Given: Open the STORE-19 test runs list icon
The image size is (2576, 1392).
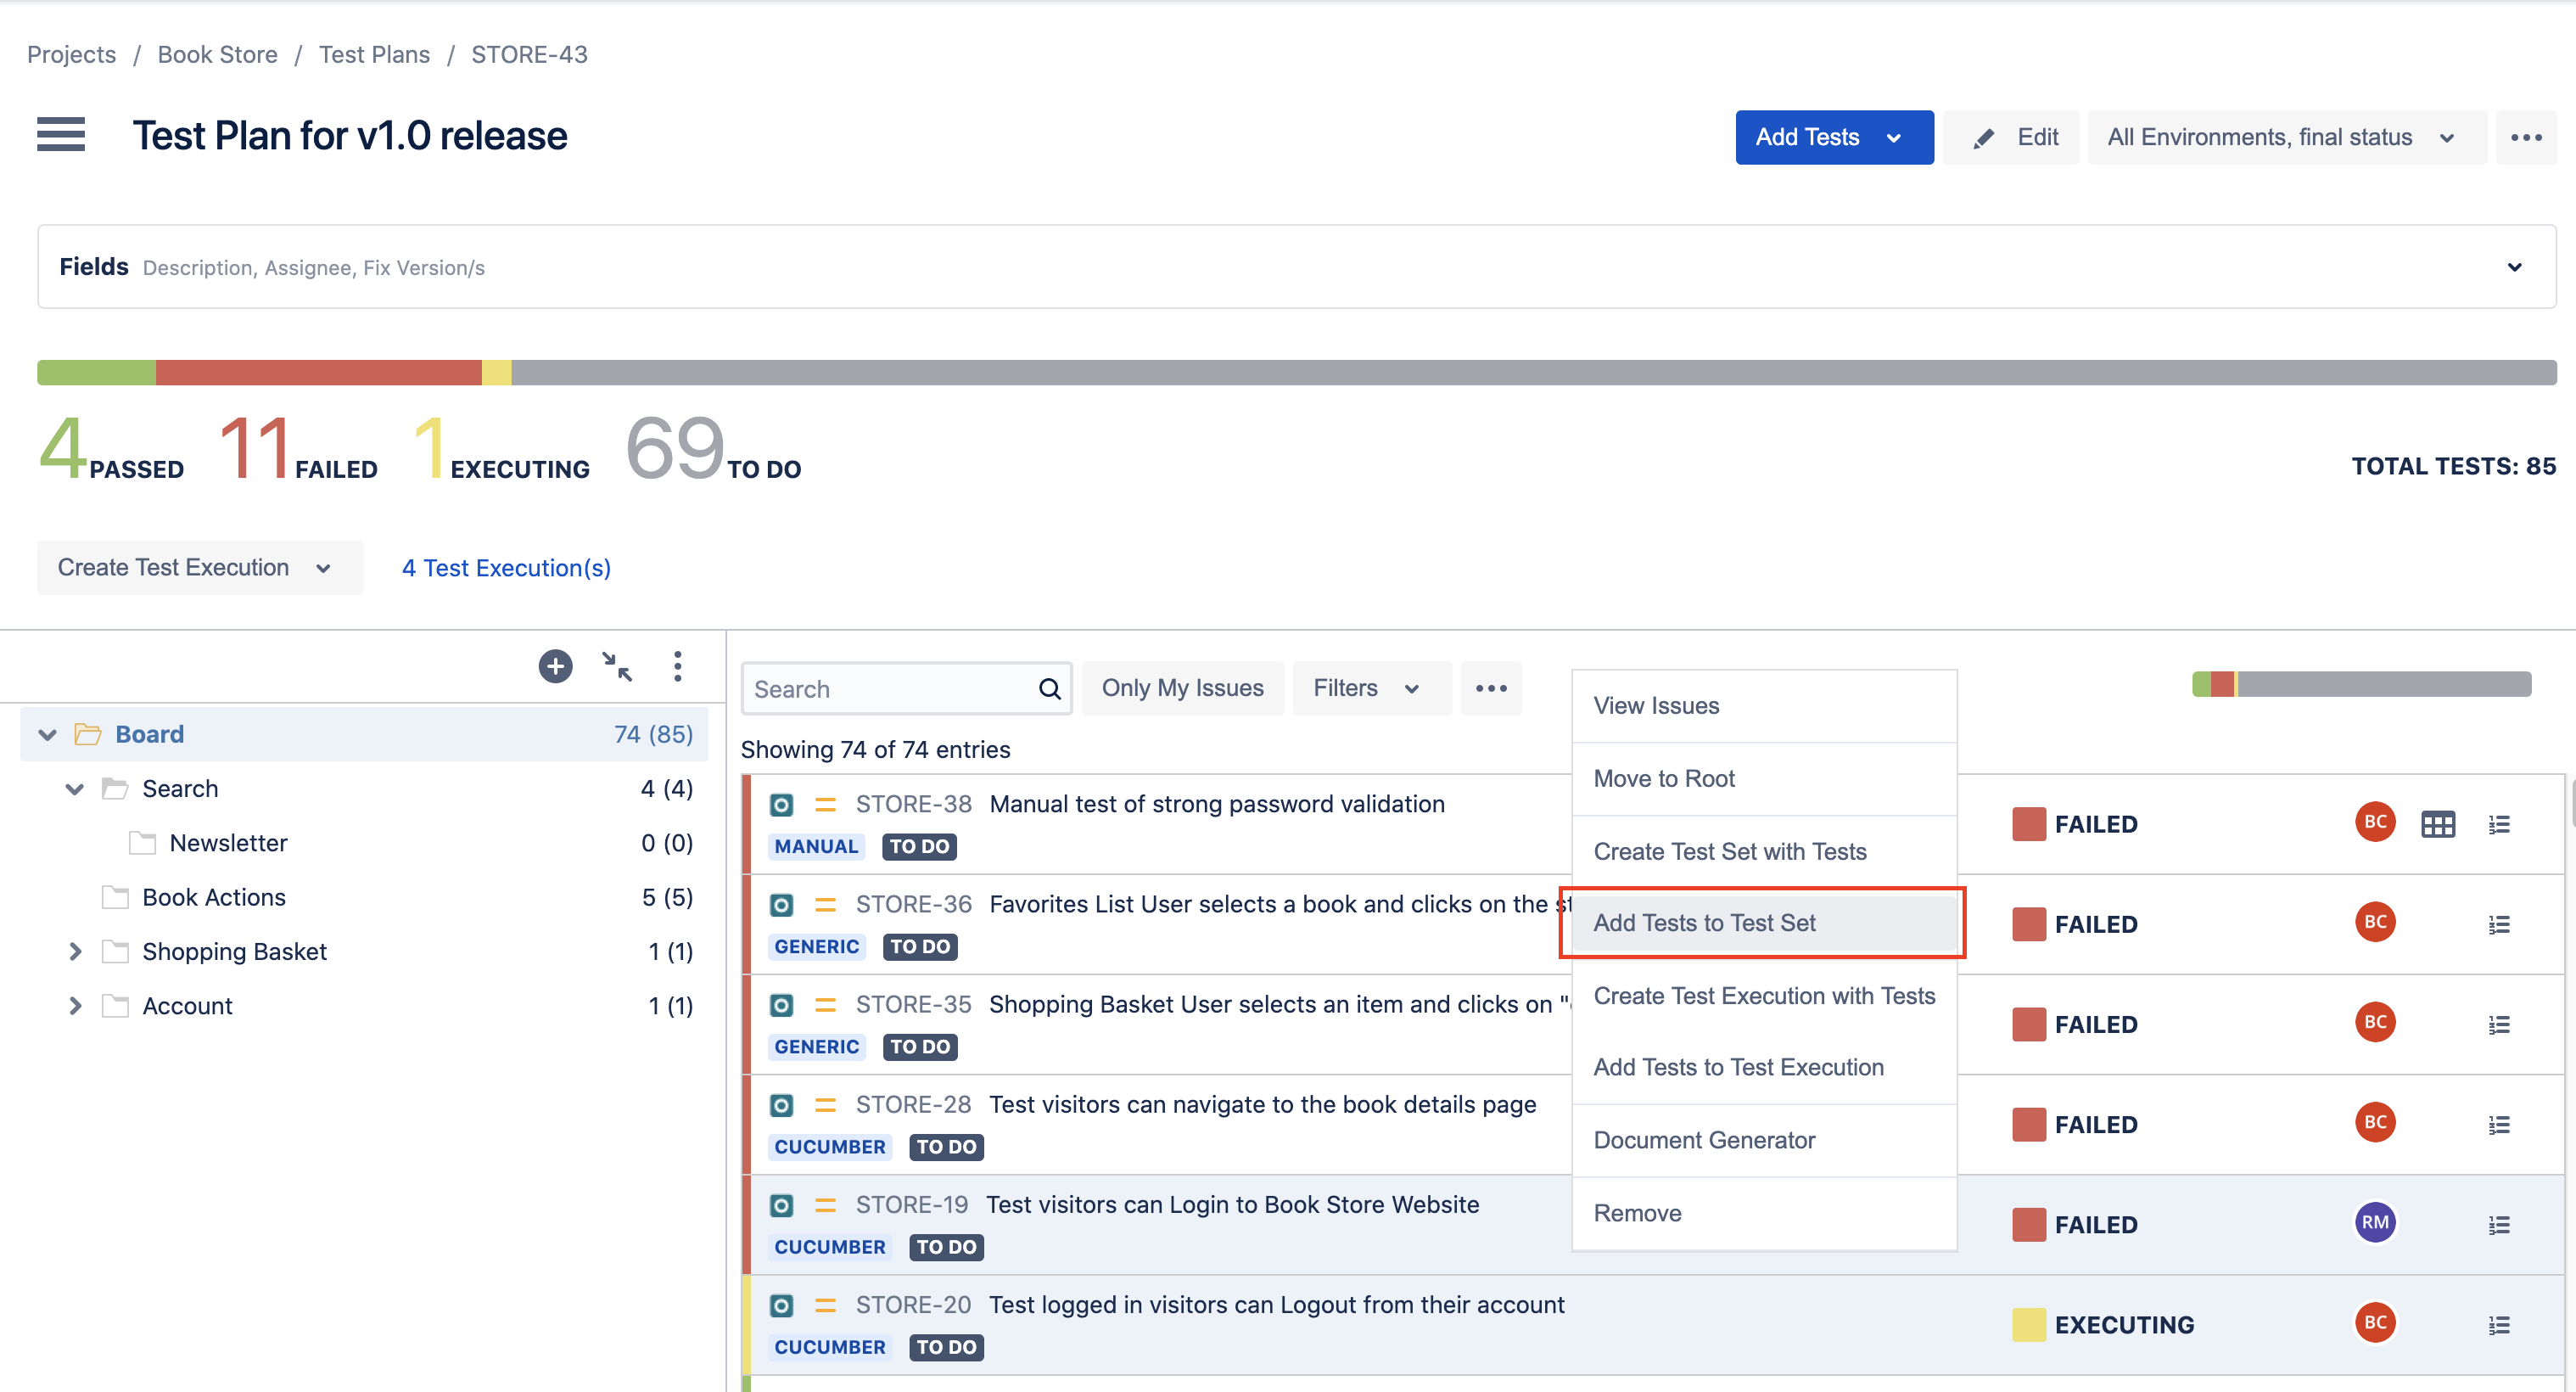Looking at the screenshot, I should pos(2499,1224).
